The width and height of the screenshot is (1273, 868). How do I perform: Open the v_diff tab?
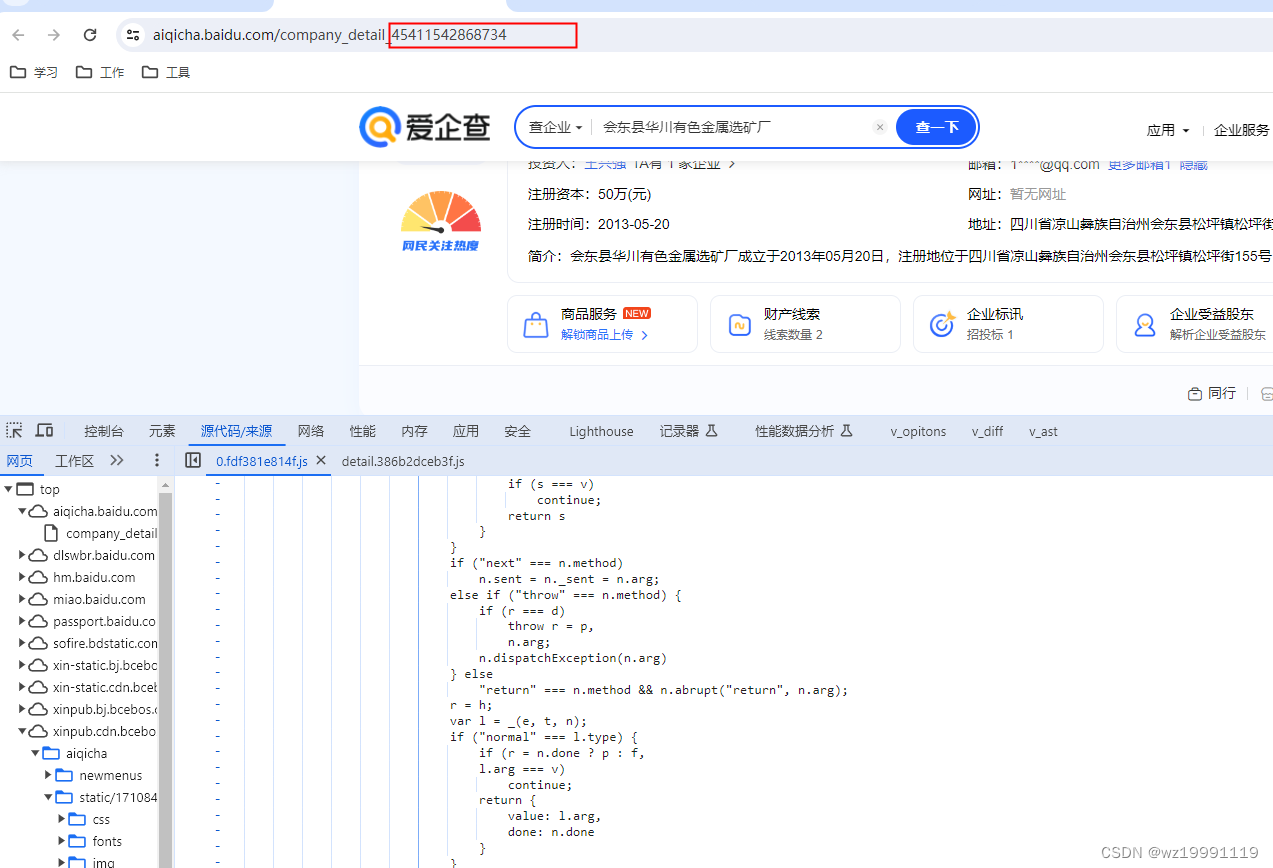click(x=987, y=431)
